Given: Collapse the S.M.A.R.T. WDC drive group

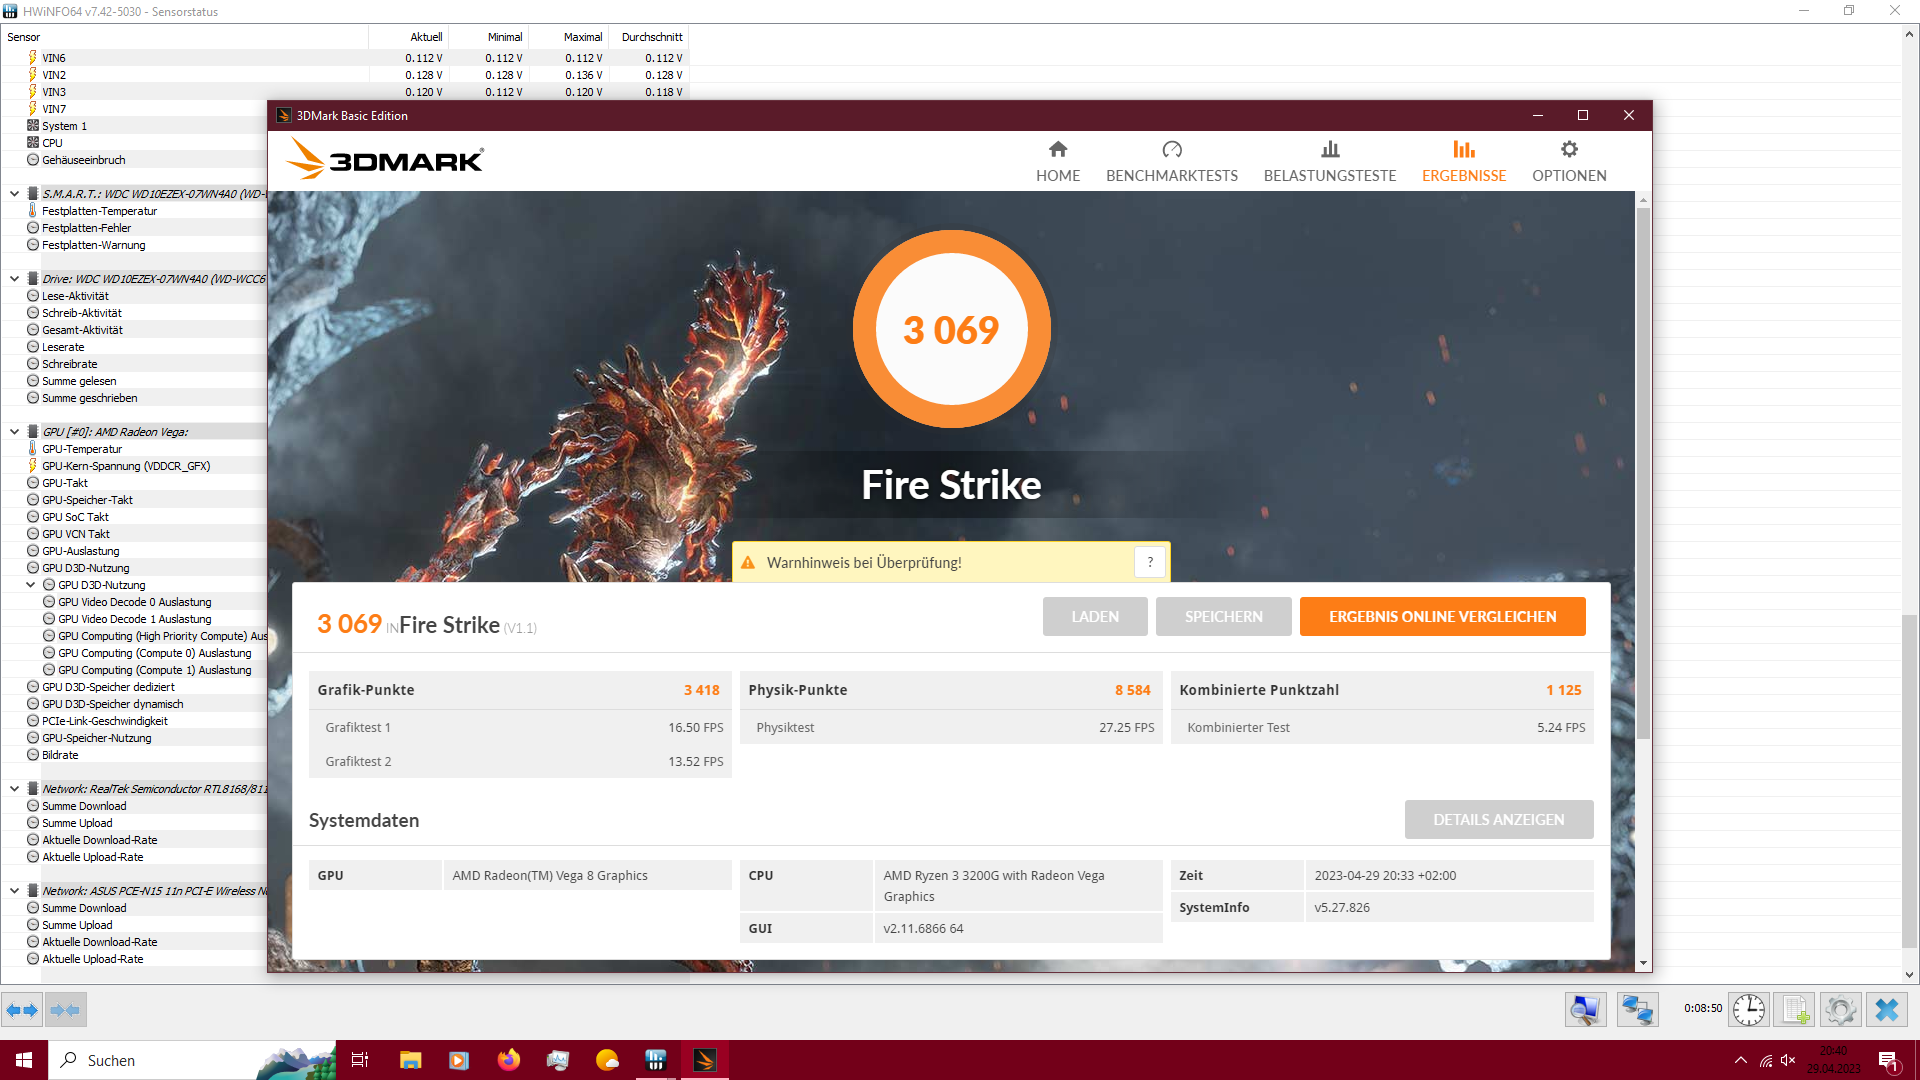Looking at the screenshot, I should coord(14,194).
